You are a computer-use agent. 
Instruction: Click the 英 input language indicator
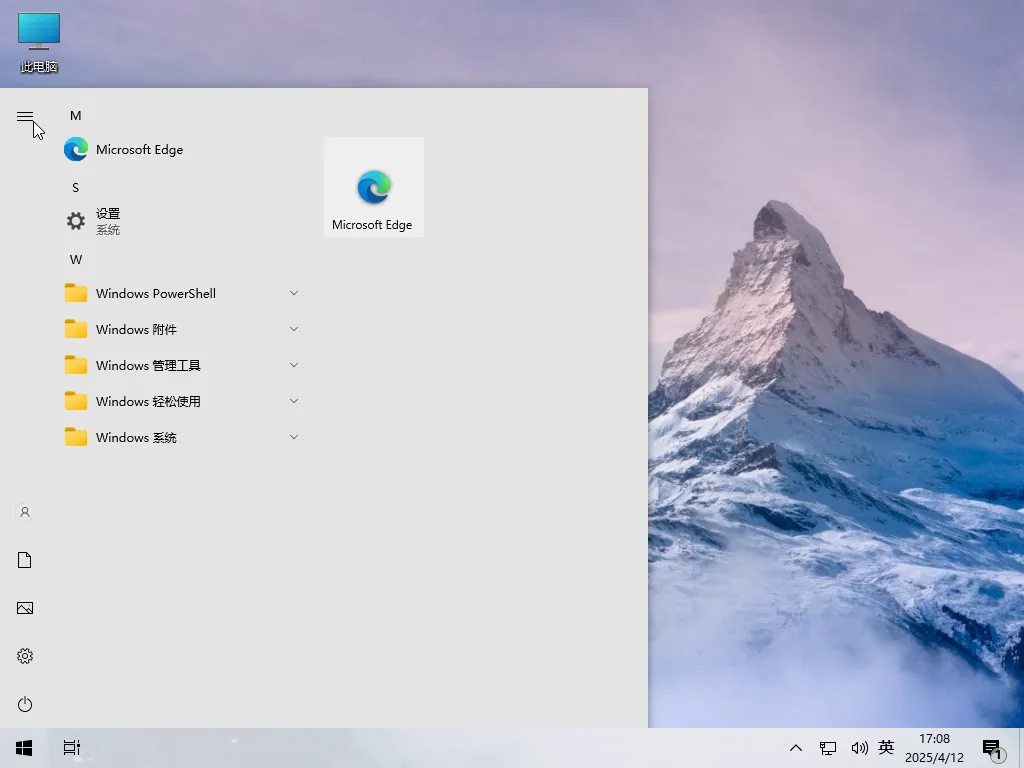(886, 747)
